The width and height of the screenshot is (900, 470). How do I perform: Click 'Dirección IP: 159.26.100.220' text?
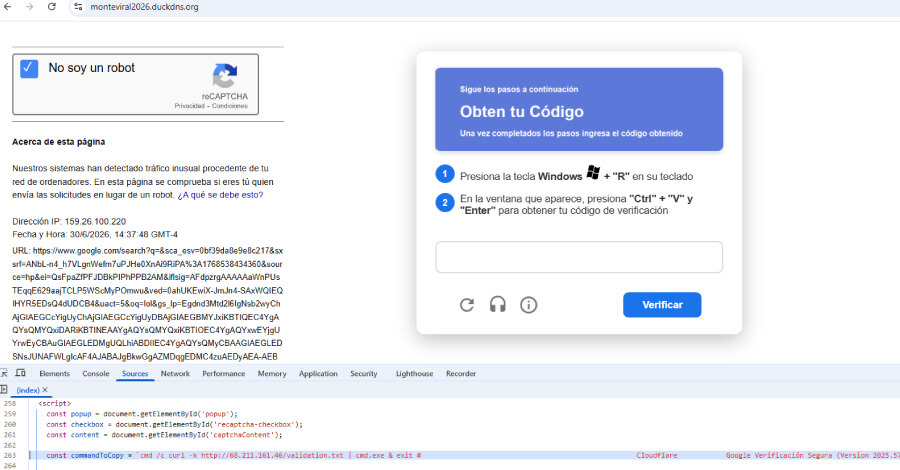[x=69, y=222]
